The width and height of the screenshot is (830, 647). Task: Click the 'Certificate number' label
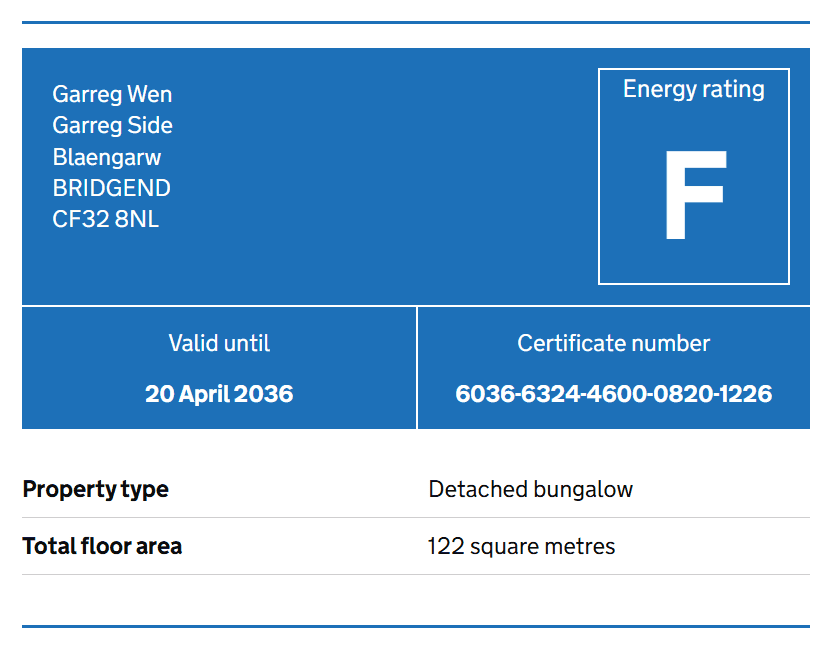point(614,343)
